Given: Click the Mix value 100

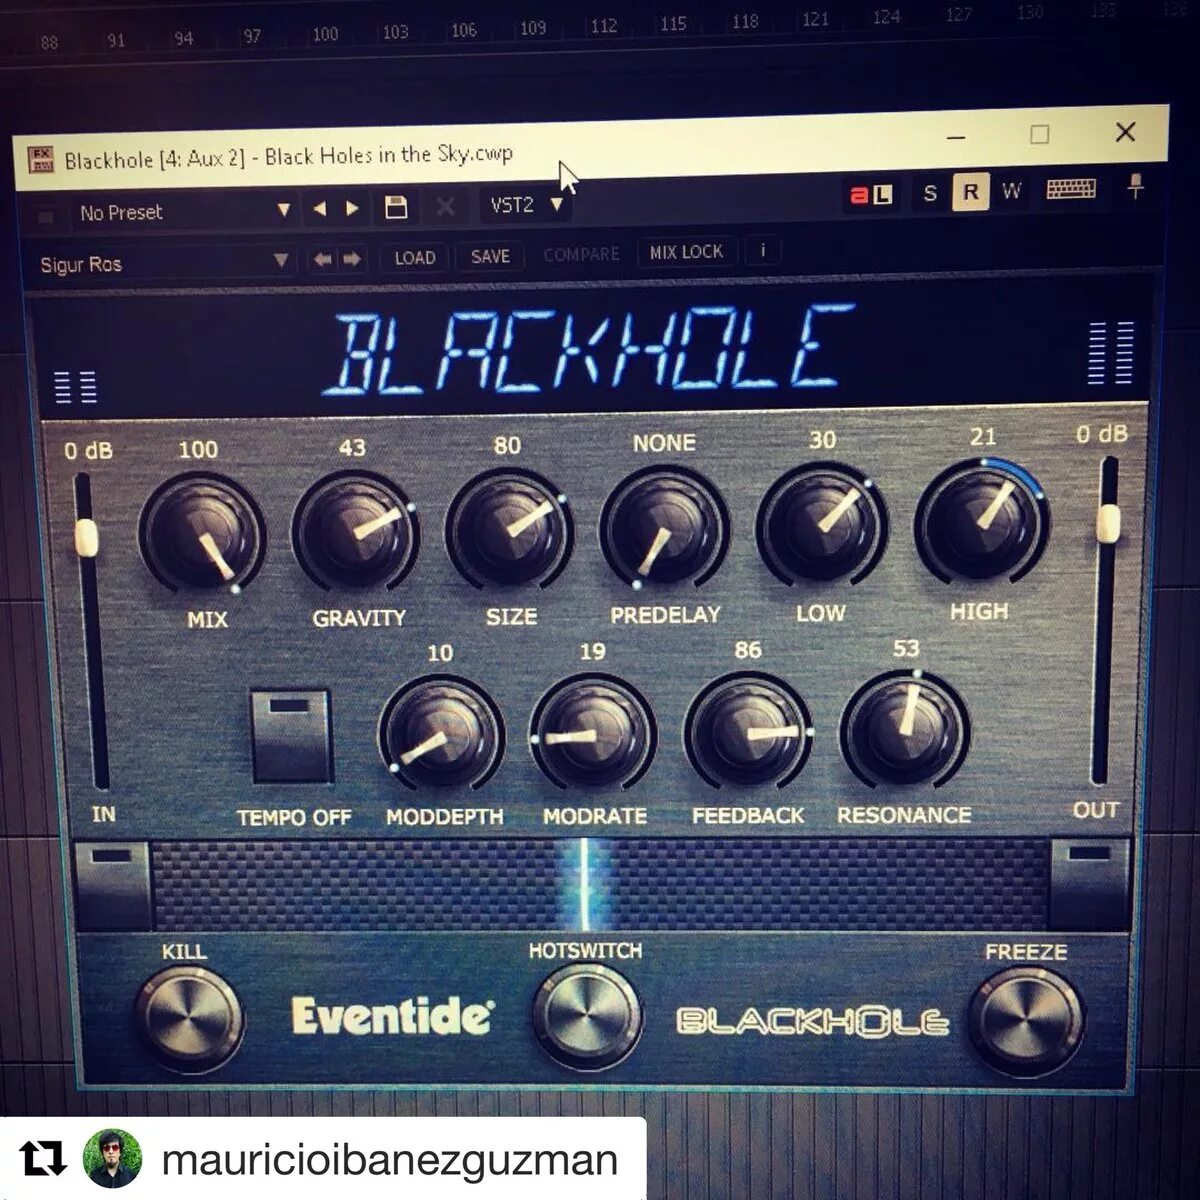Looking at the screenshot, I should [198, 449].
